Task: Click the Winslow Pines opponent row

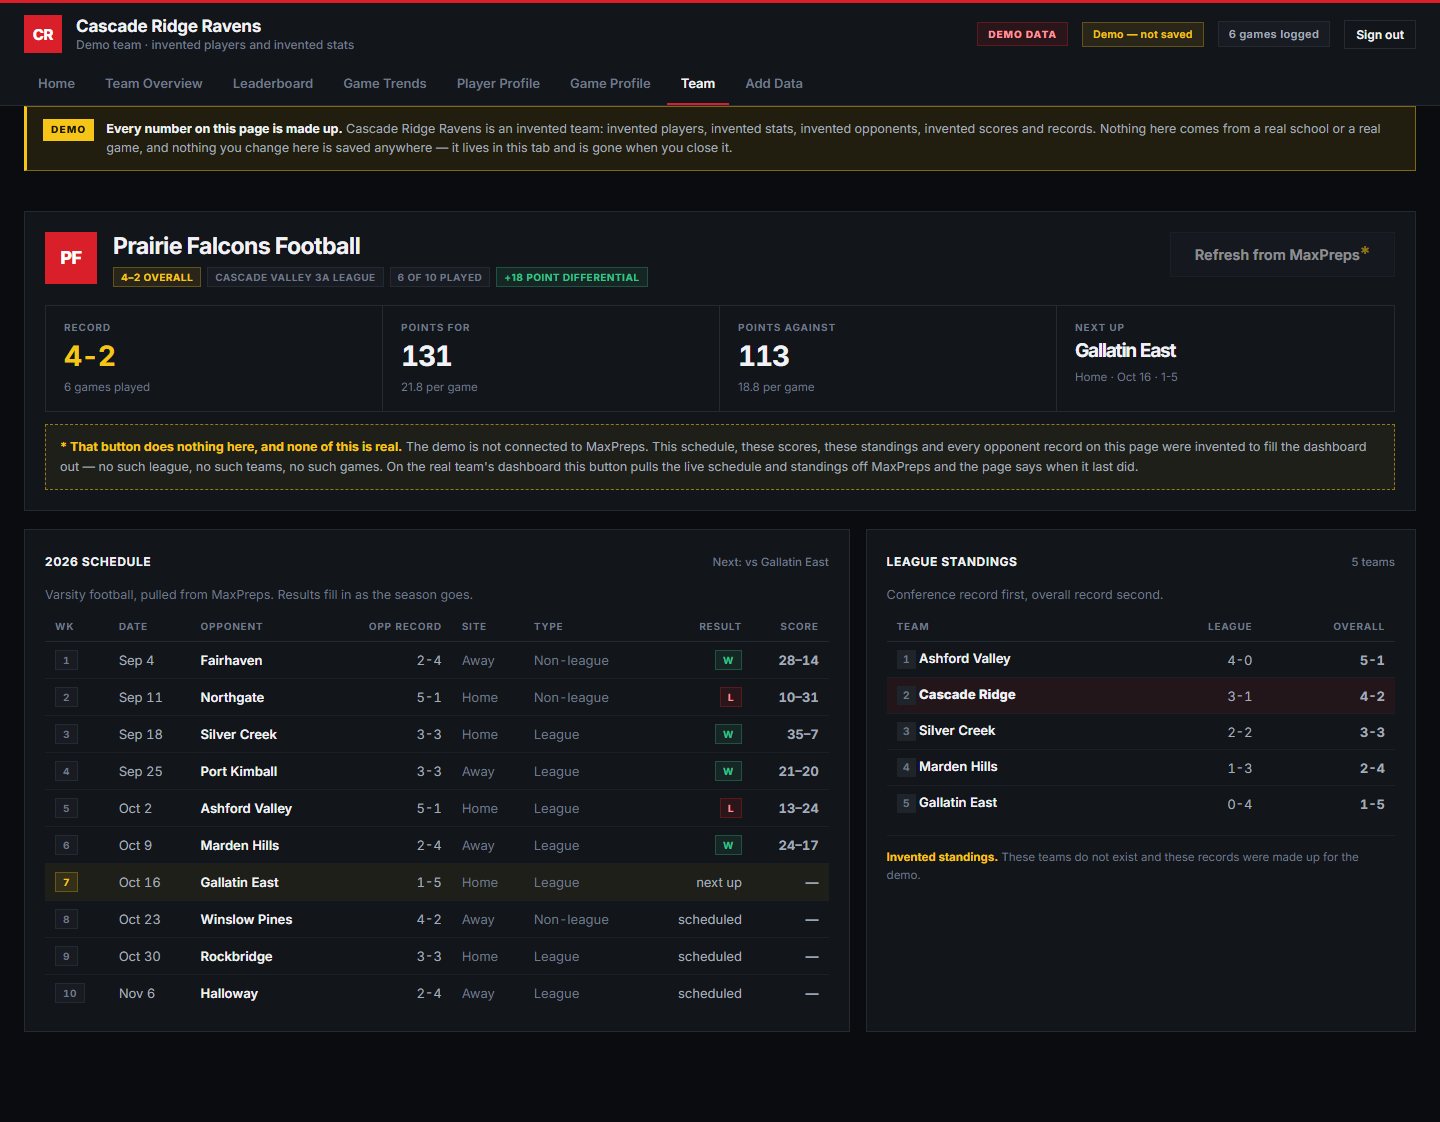Action: [x=437, y=919]
